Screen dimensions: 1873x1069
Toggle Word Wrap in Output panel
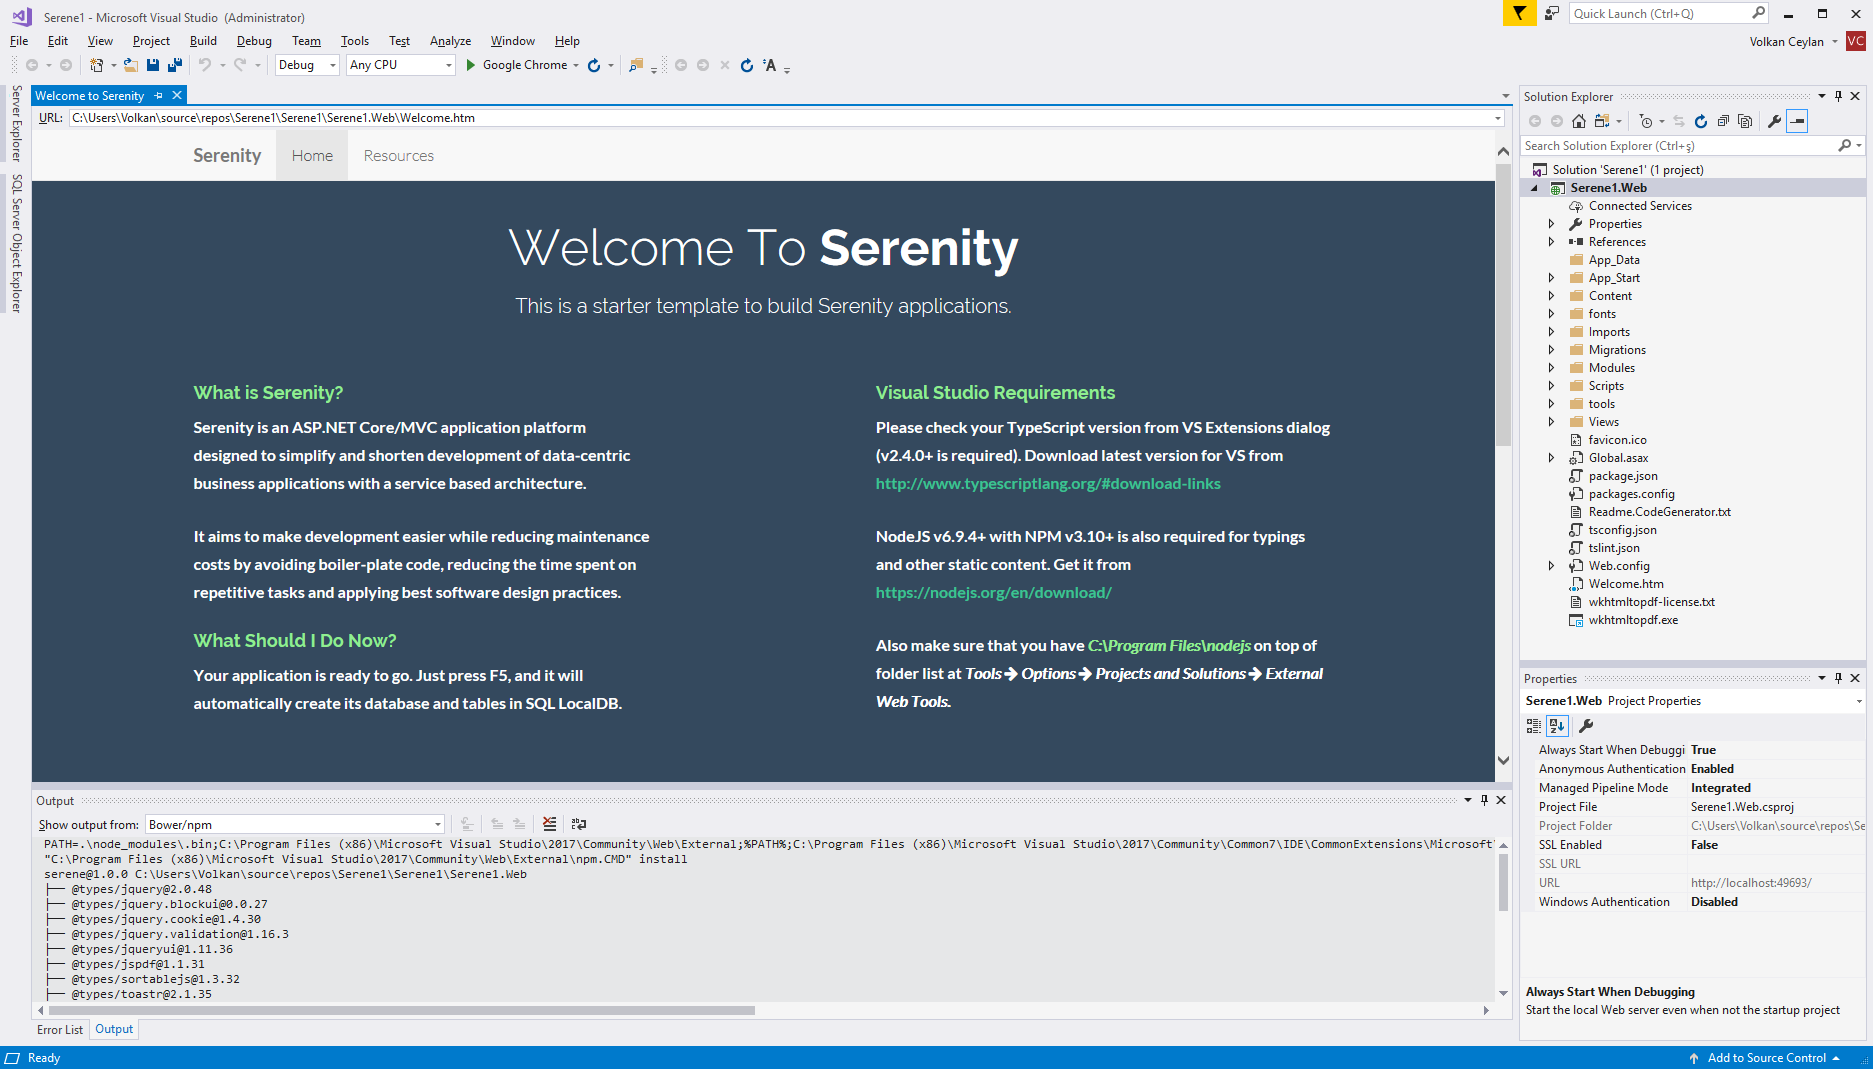[x=579, y=824]
